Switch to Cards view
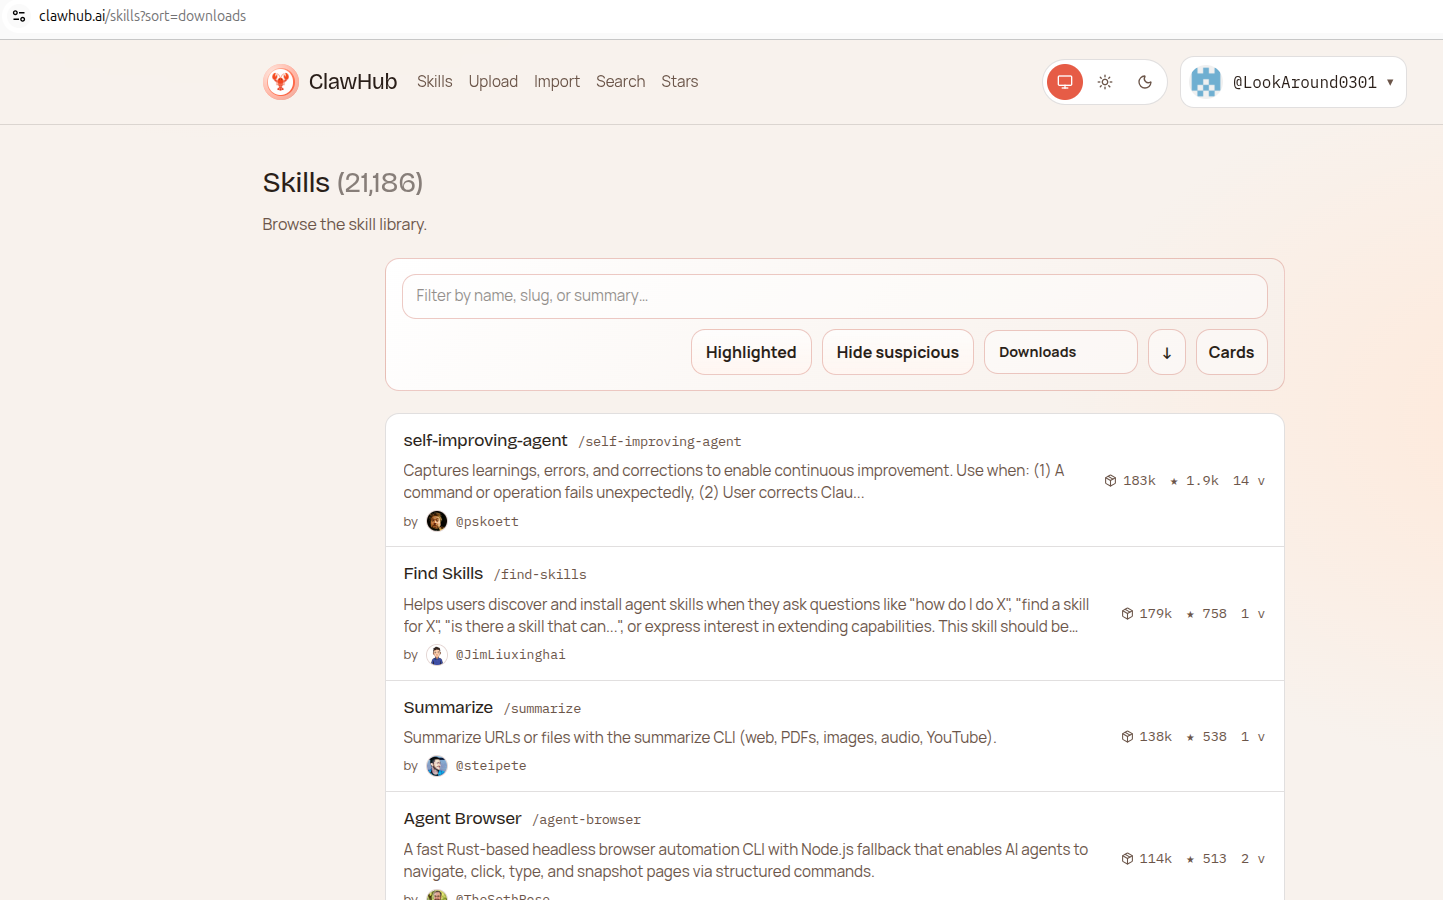The image size is (1443, 900). [1232, 352]
